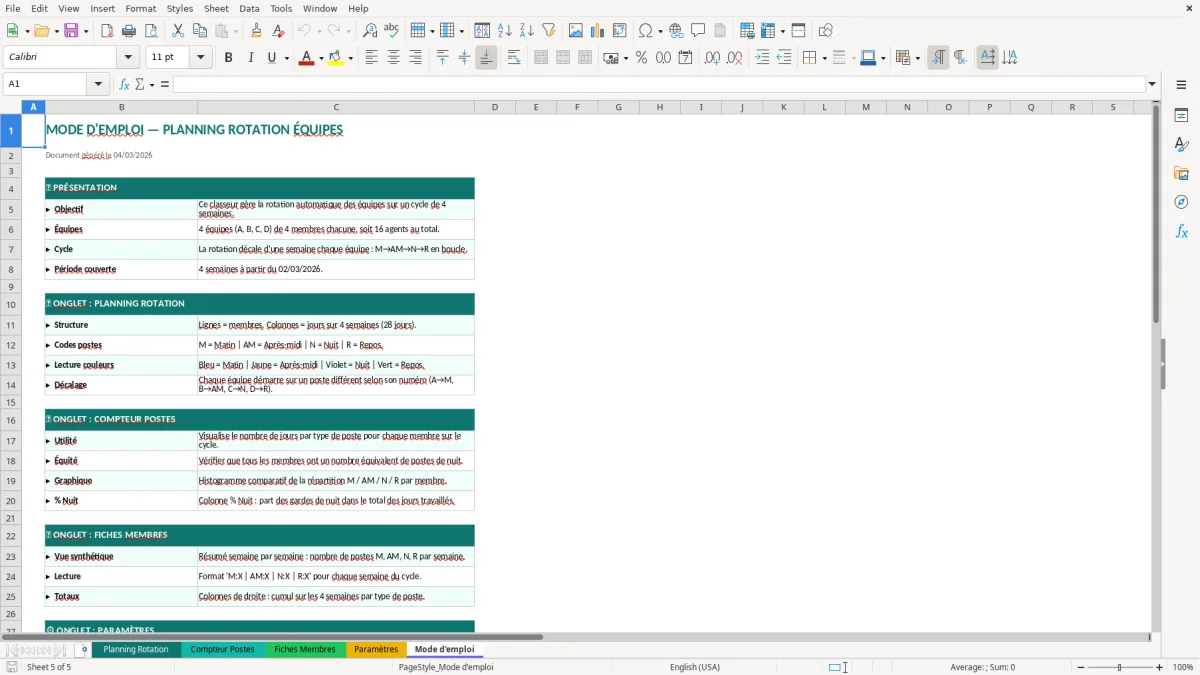Viewport: 1200px width, 675px height.
Task: Click the Cut scissors icon
Action: click(178, 31)
